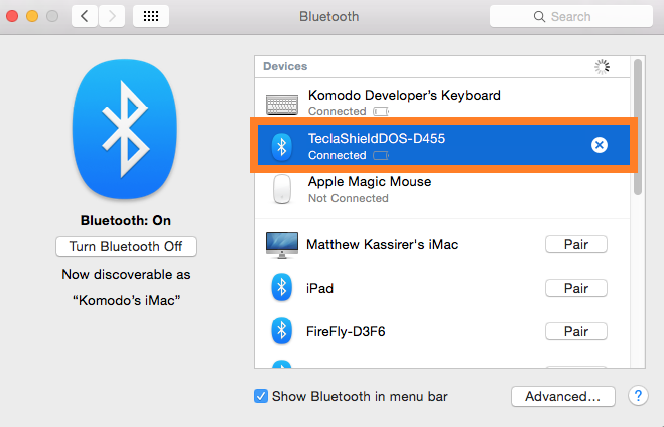Turn Bluetooth Off button

coord(126,246)
